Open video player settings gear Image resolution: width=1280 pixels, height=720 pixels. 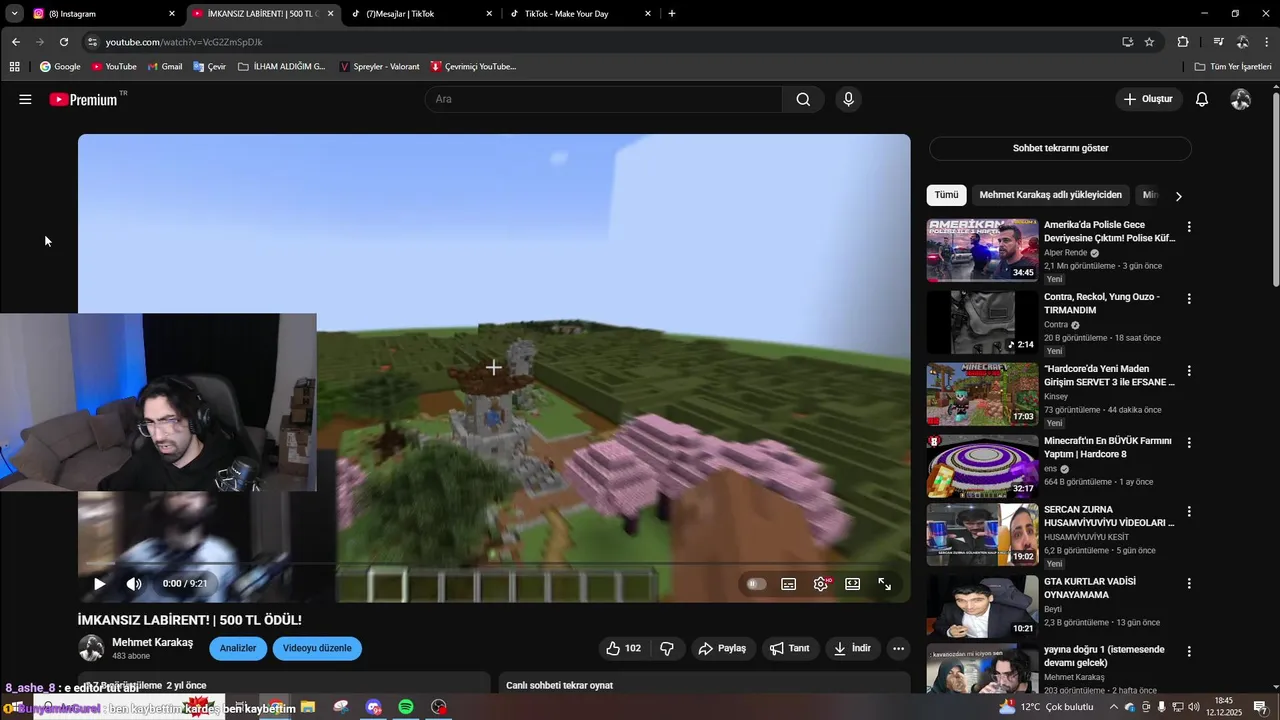coord(821,584)
